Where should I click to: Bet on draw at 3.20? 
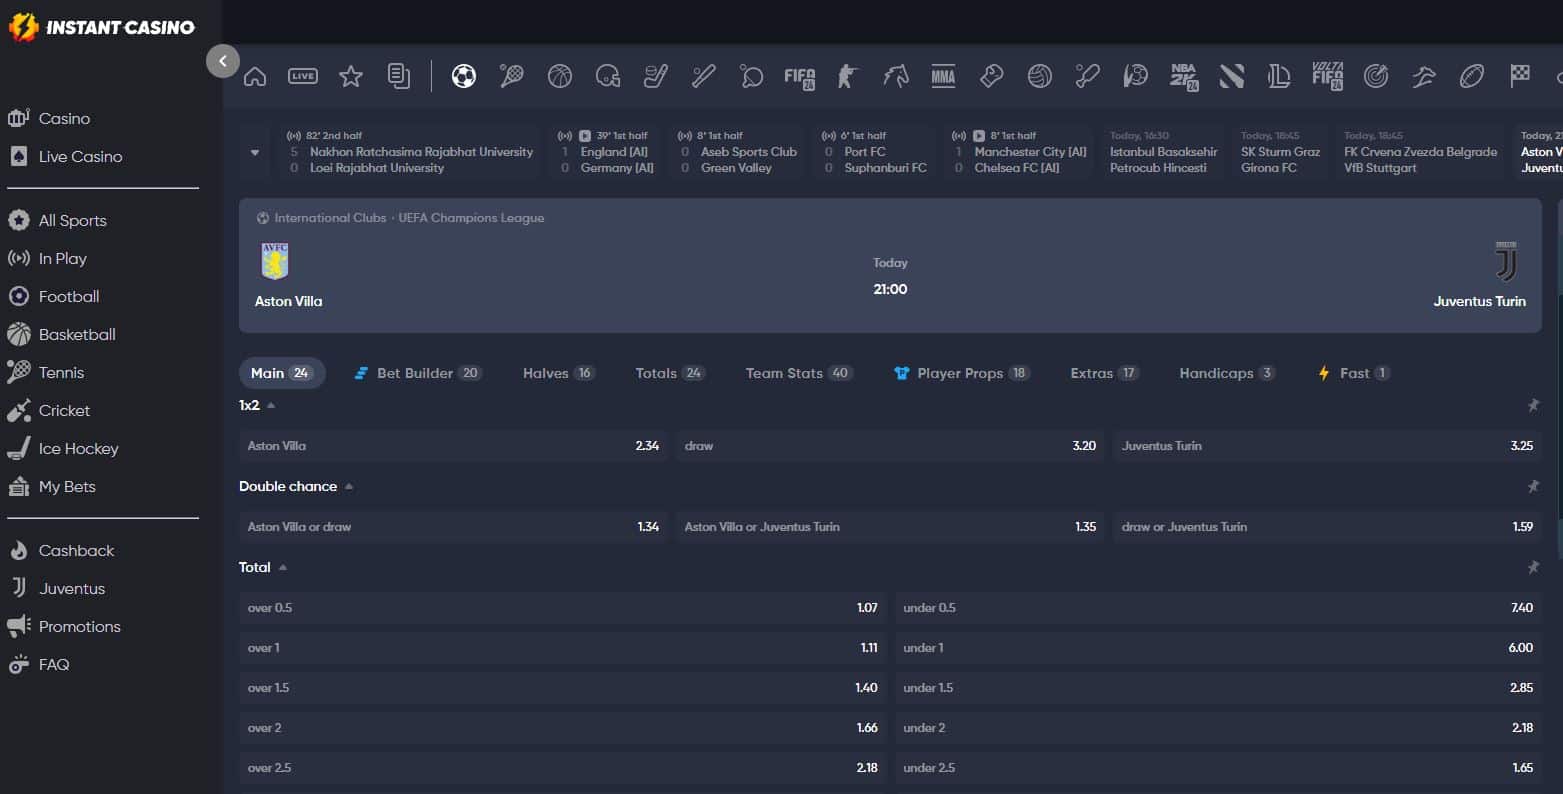890,446
